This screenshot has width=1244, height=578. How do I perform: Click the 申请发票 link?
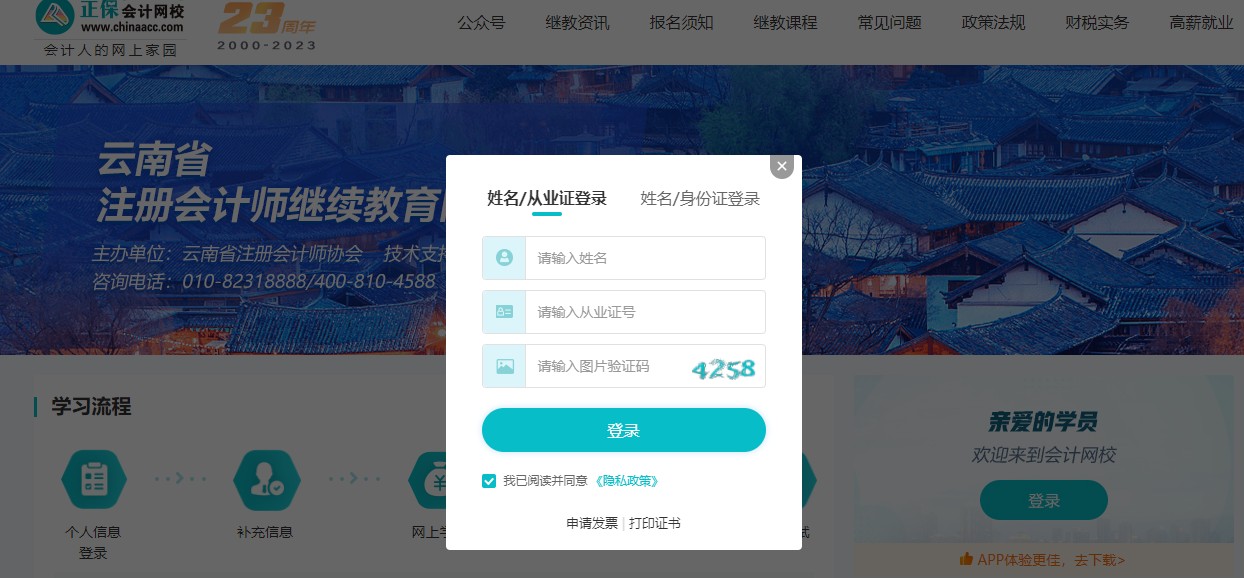tap(591, 523)
